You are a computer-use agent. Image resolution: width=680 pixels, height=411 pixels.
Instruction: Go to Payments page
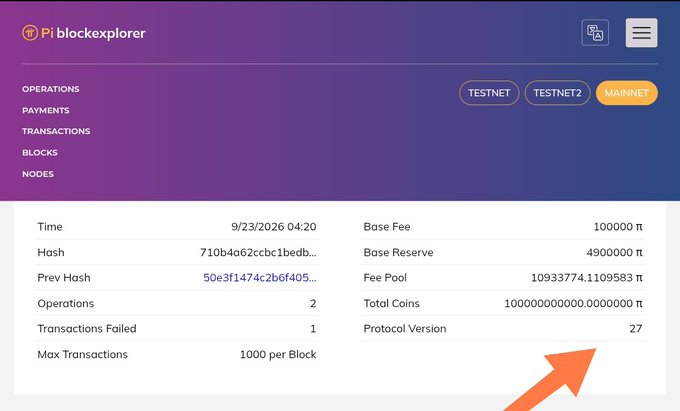point(46,110)
